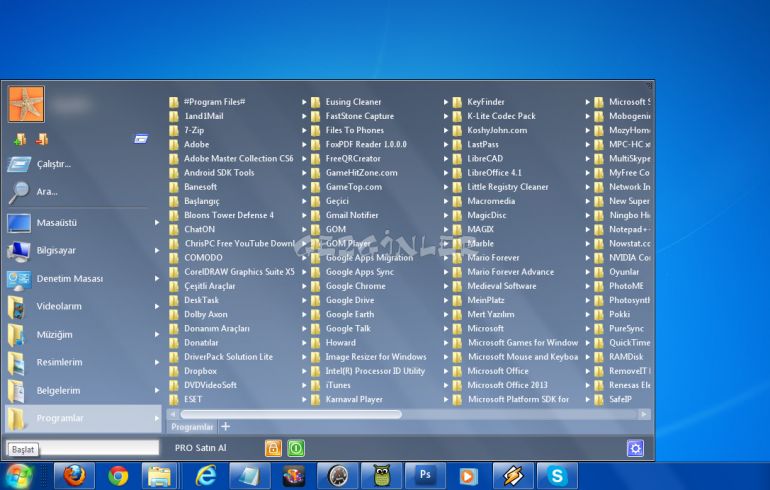Expand the Resimlerim submenu arrow
The height and width of the screenshot is (490, 770).
coord(157,362)
